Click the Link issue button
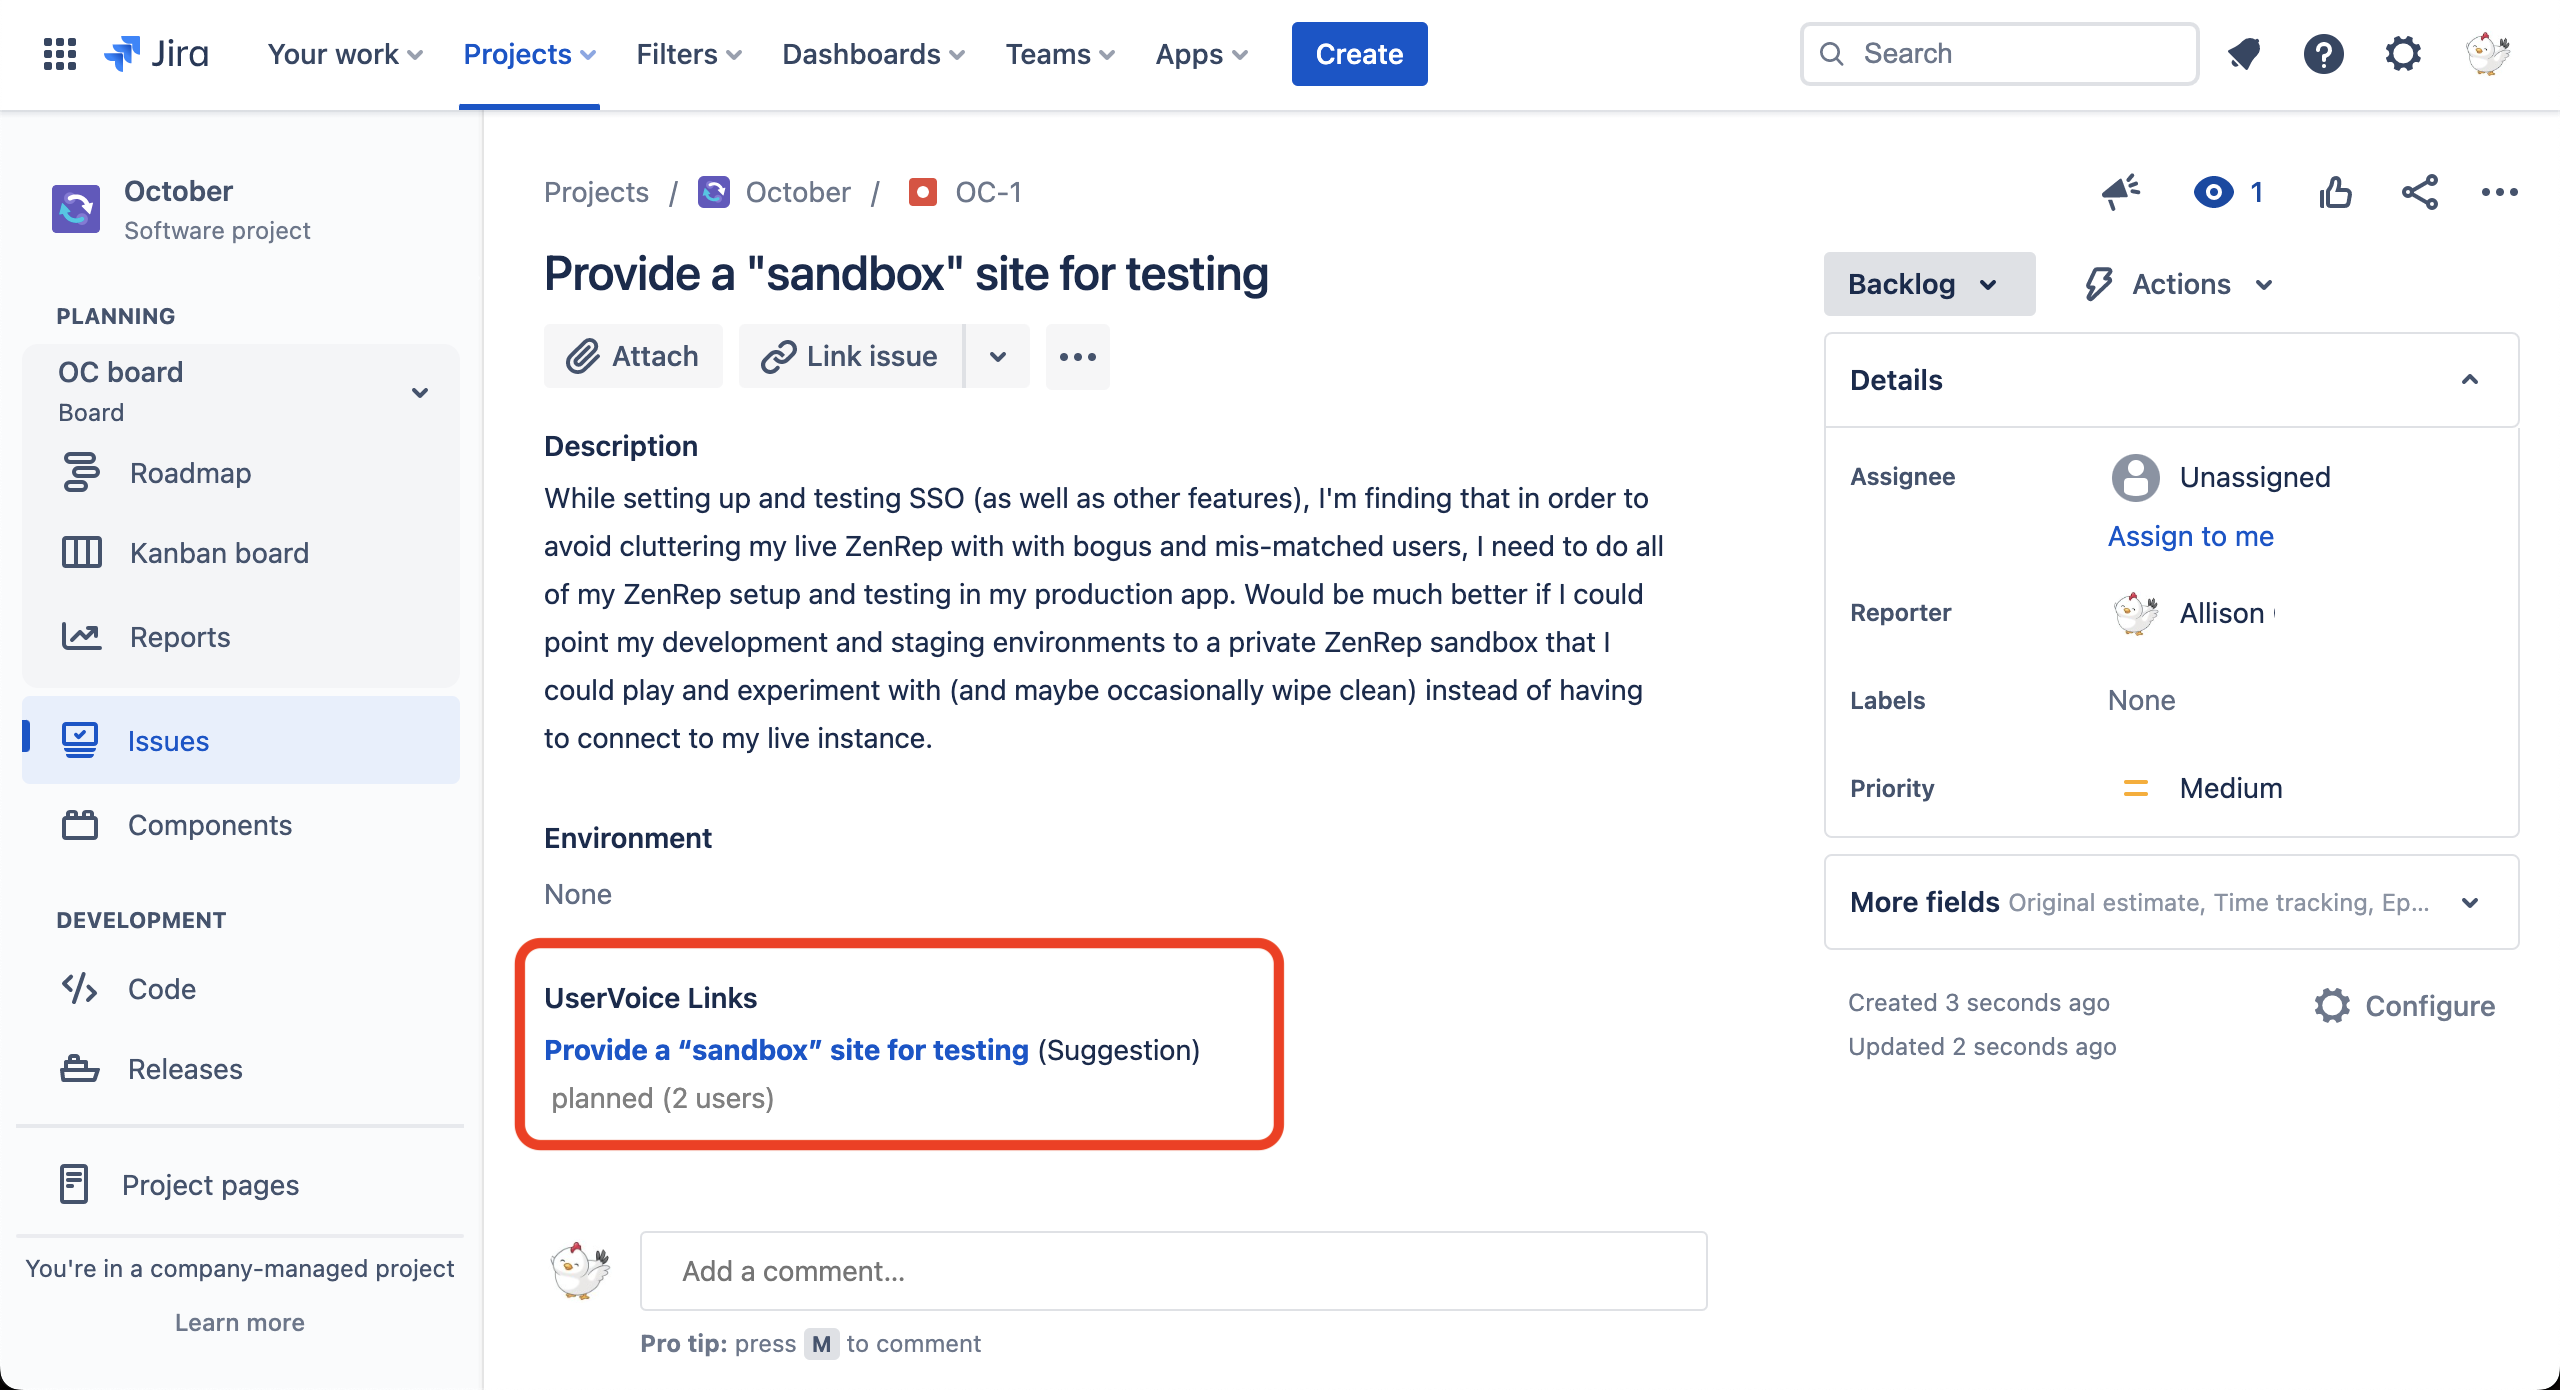This screenshot has height=1390, width=2560. coord(850,356)
